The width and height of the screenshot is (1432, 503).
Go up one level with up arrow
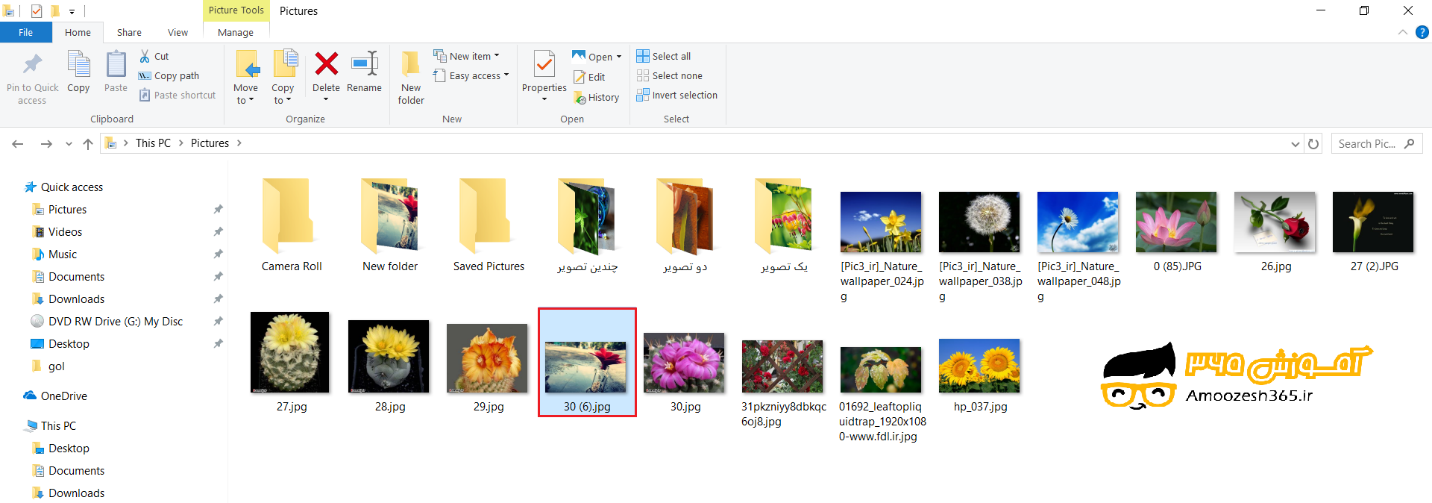88,144
